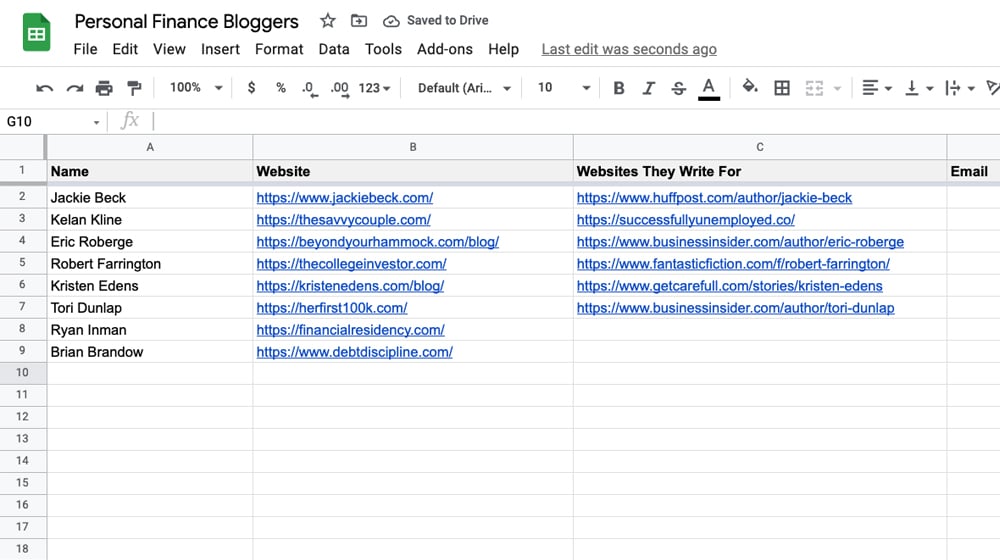The width and height of the screenshot is (1000, 560).
Task: Open the Data menu
Action: 334,49
